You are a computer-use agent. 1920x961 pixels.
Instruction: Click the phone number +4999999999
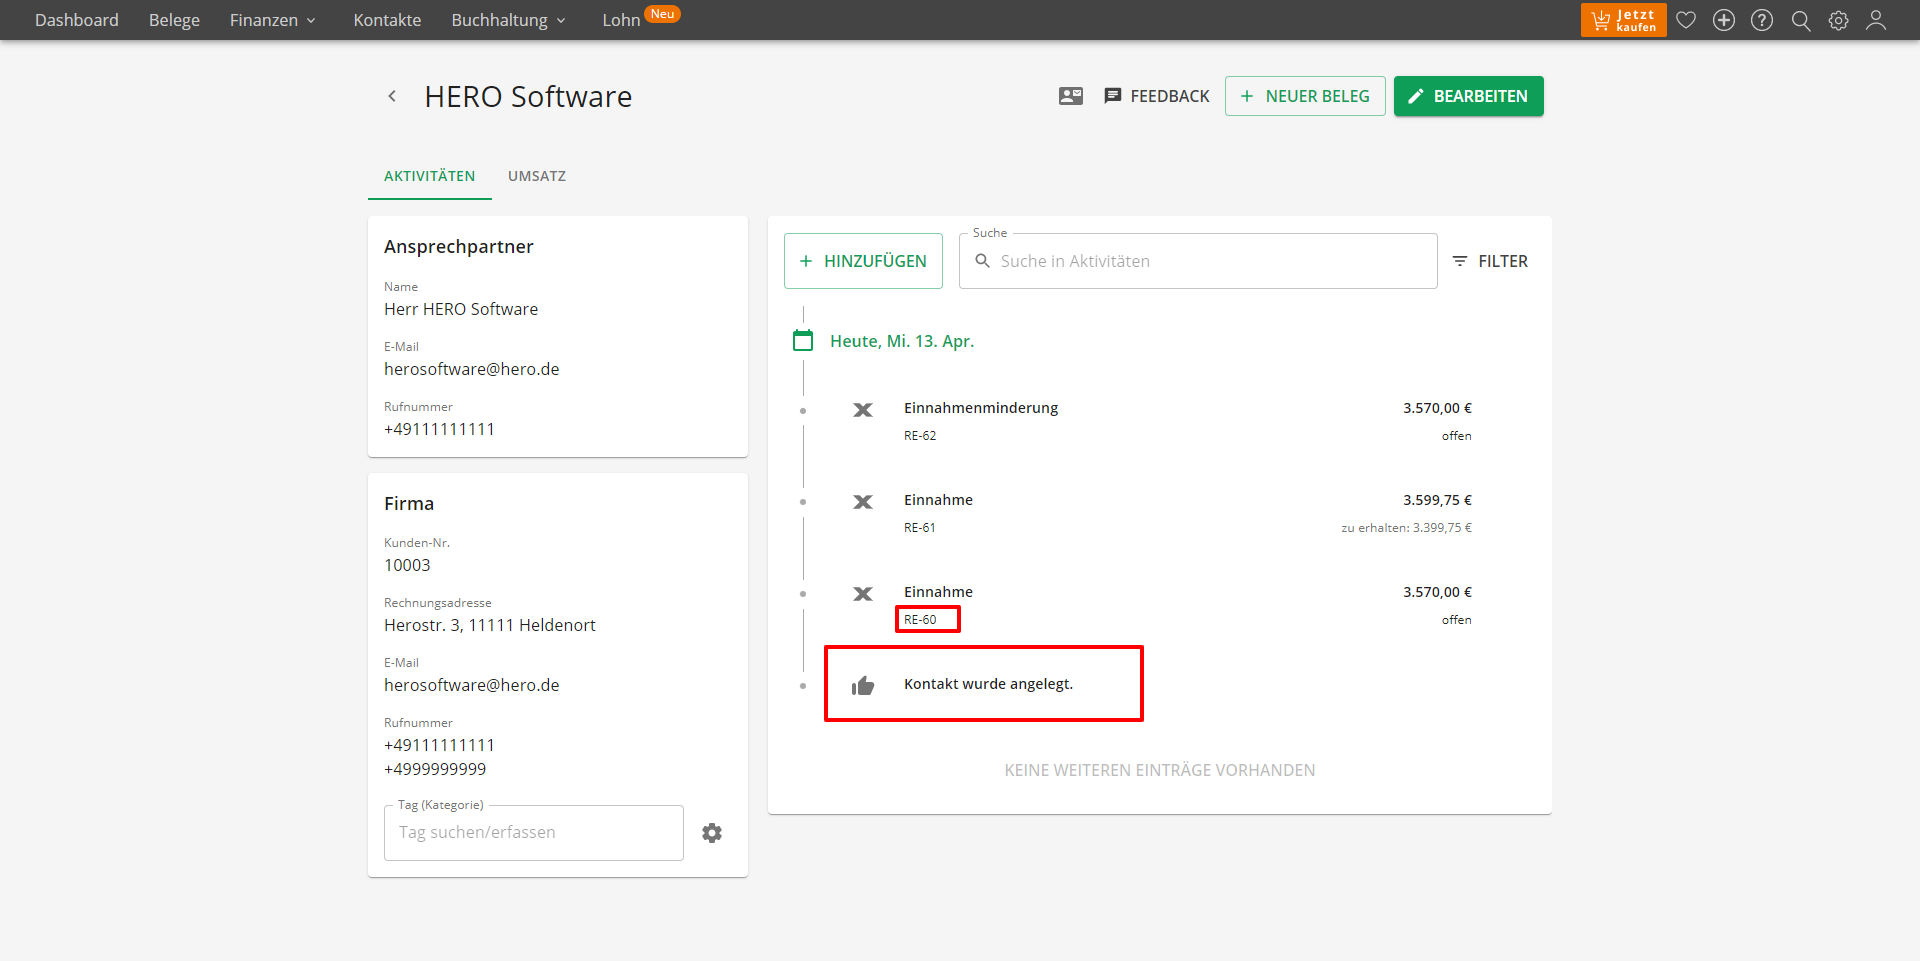click(x=435, y=769)
